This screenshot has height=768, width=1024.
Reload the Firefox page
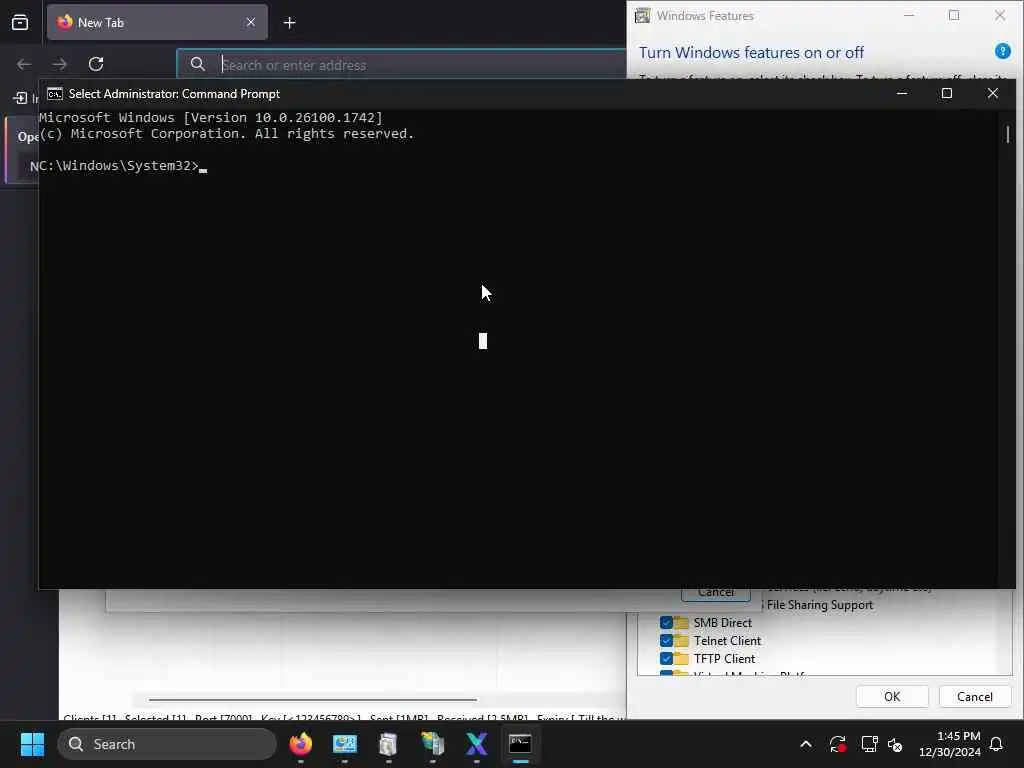[96, 64]
